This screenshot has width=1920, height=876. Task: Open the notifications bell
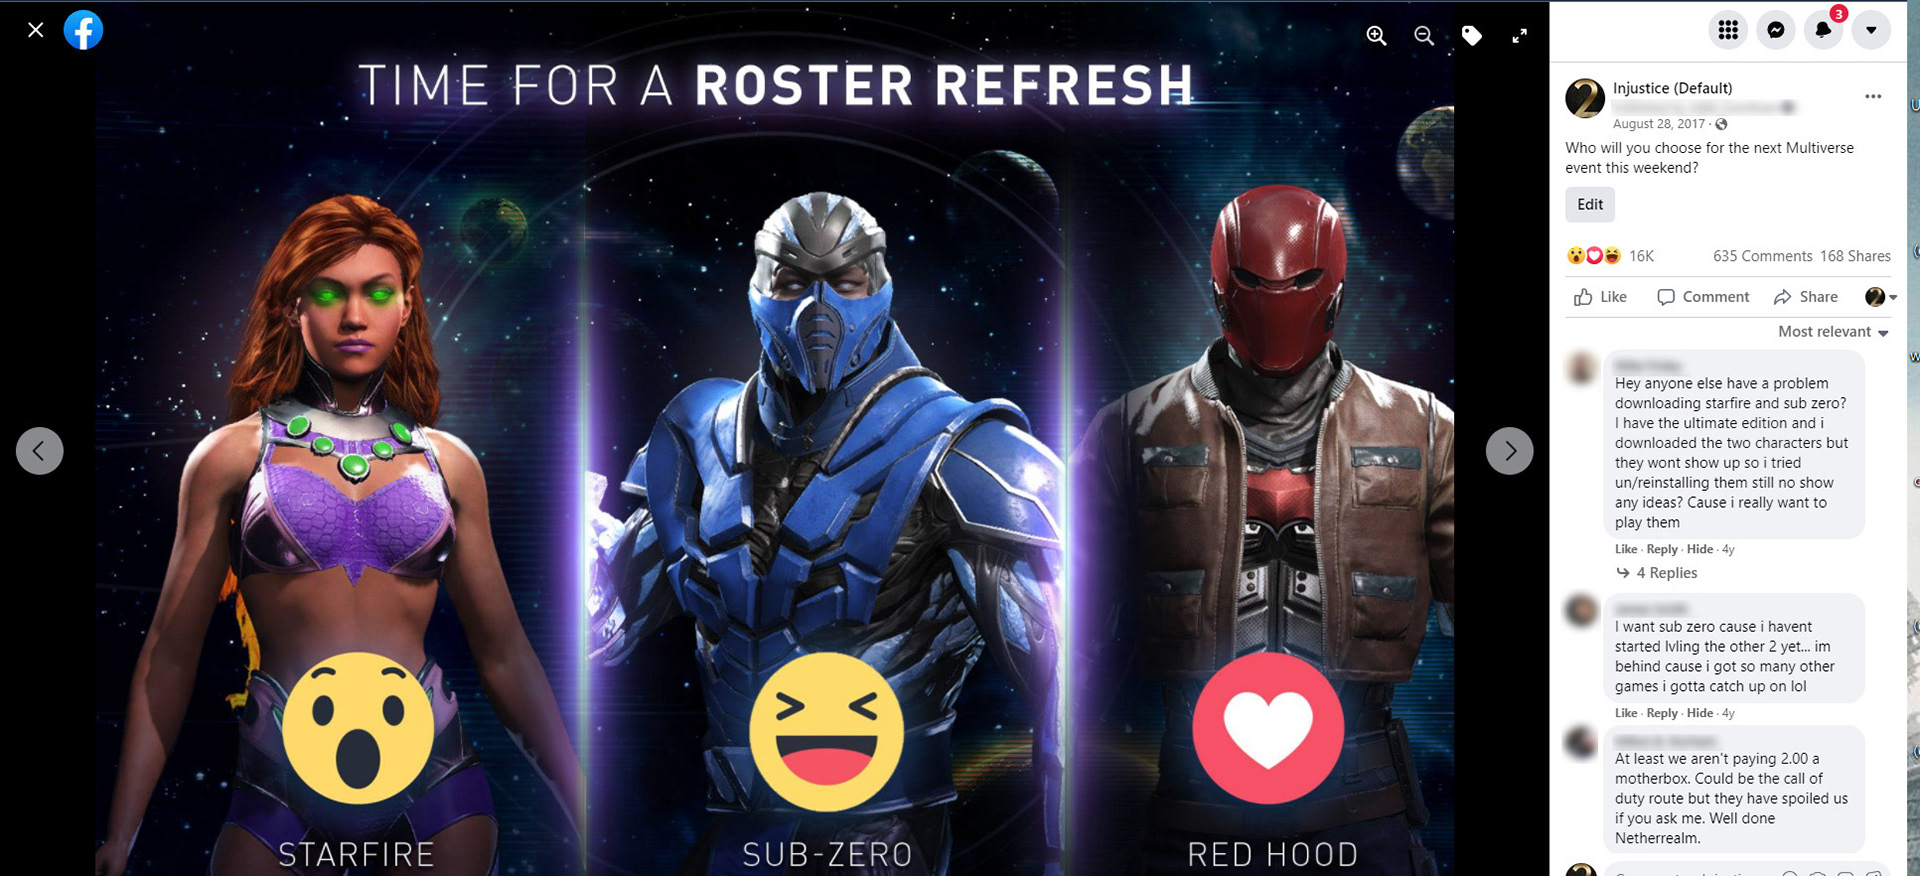(1823, 30)
